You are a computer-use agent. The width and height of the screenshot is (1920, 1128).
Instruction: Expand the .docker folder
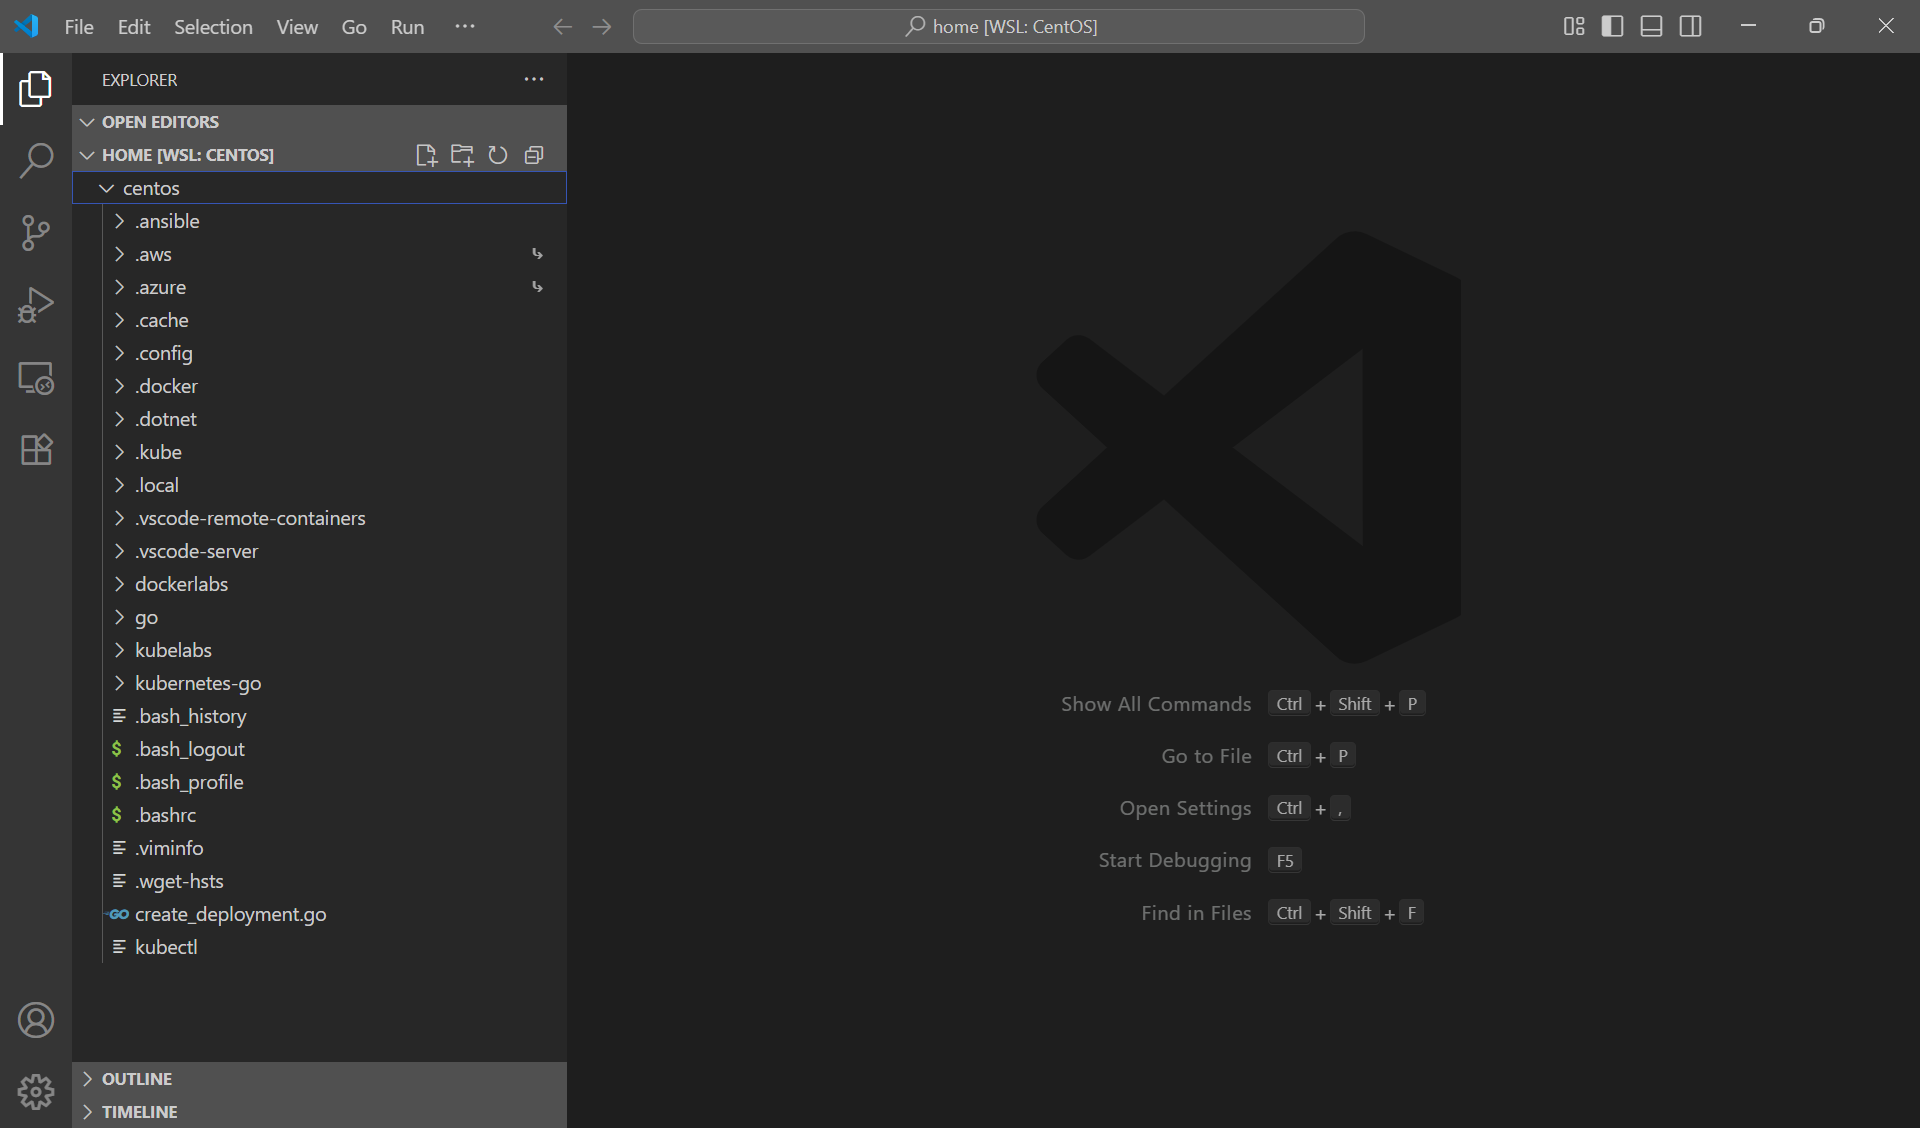pyautogui.click(x=319, y=386)
